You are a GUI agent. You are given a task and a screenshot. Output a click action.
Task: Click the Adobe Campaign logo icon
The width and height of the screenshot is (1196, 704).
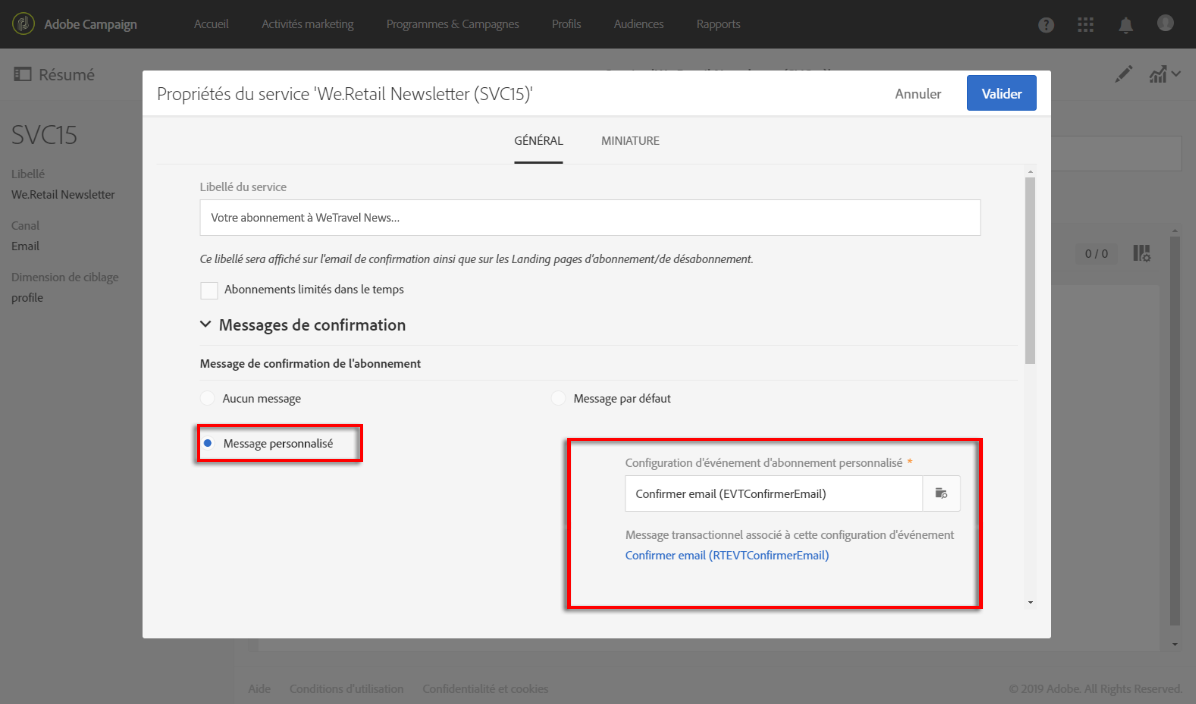(23, 24)
